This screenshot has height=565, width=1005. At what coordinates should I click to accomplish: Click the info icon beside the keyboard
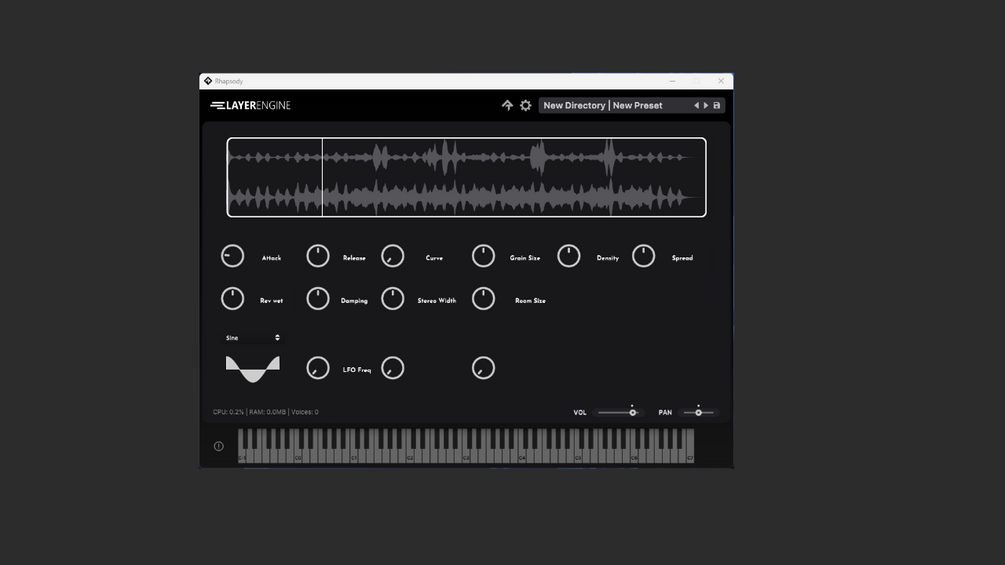pyautogui.click(x=219, y=446)
